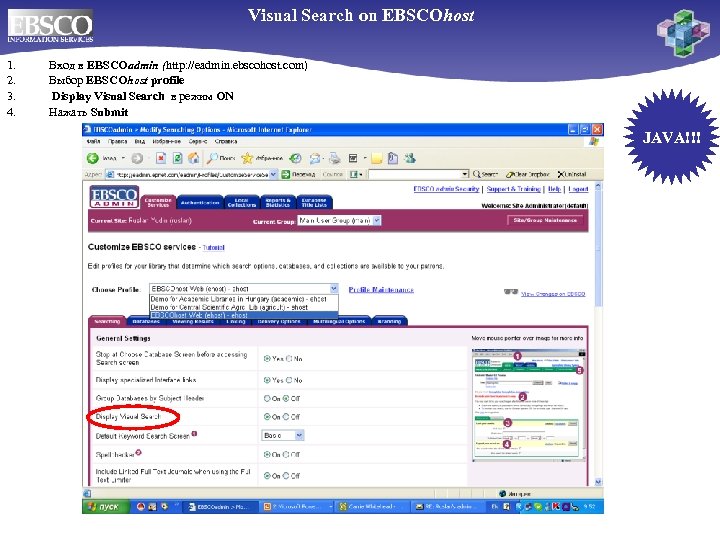The width and height of the screenshot is (720, 540).
Task: Click into the browser address bar field
Action: [x=191, y=174]
